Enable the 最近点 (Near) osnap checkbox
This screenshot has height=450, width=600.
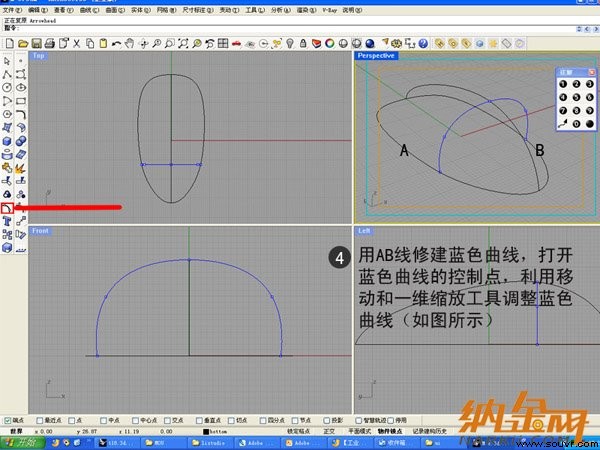[x=40, y=420]
